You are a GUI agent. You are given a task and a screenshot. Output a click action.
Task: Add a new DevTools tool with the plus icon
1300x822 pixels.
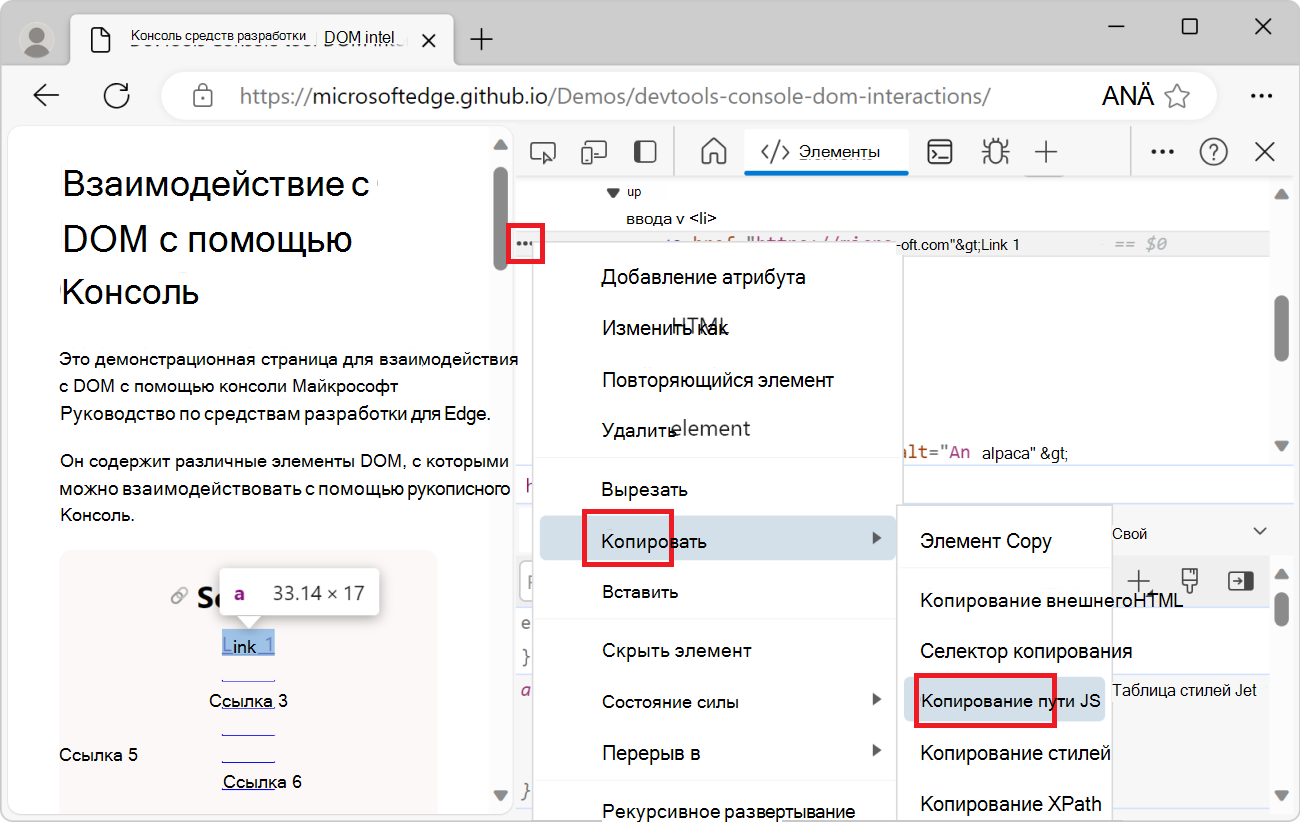click(x=1046, y=151)
